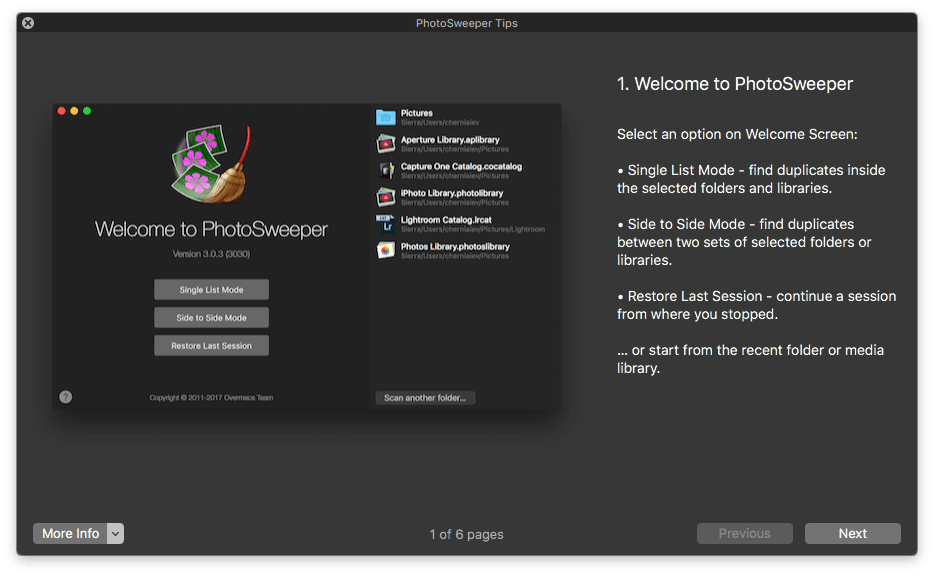Click the Copyright Overmacs Team text

211,397
